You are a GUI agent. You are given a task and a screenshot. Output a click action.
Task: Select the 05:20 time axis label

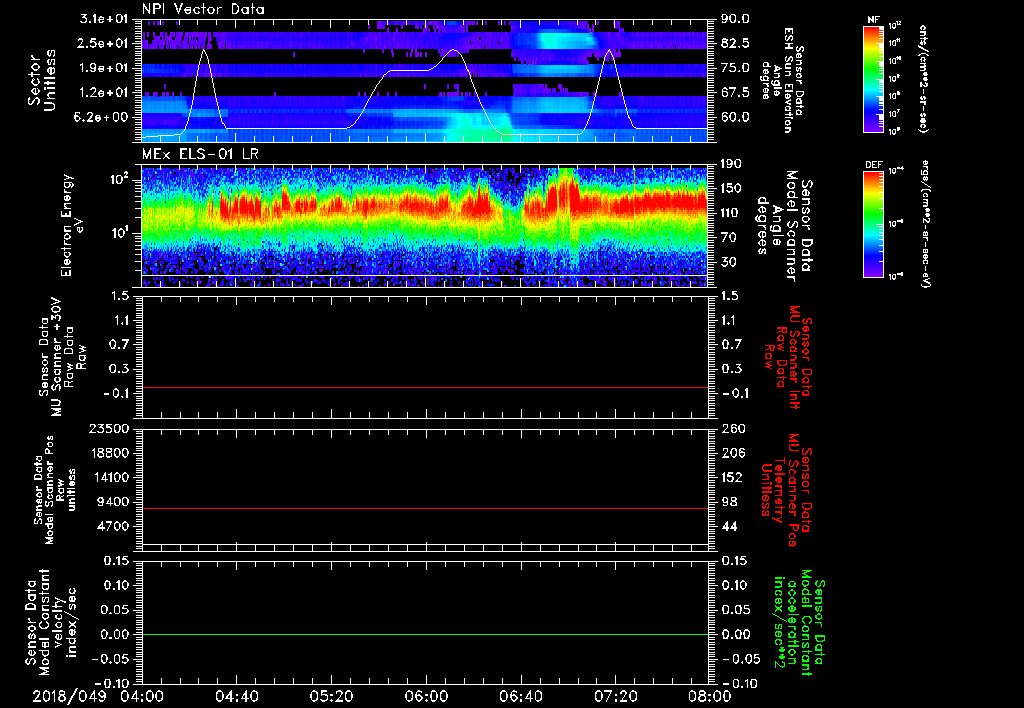[x=331, y=696]
